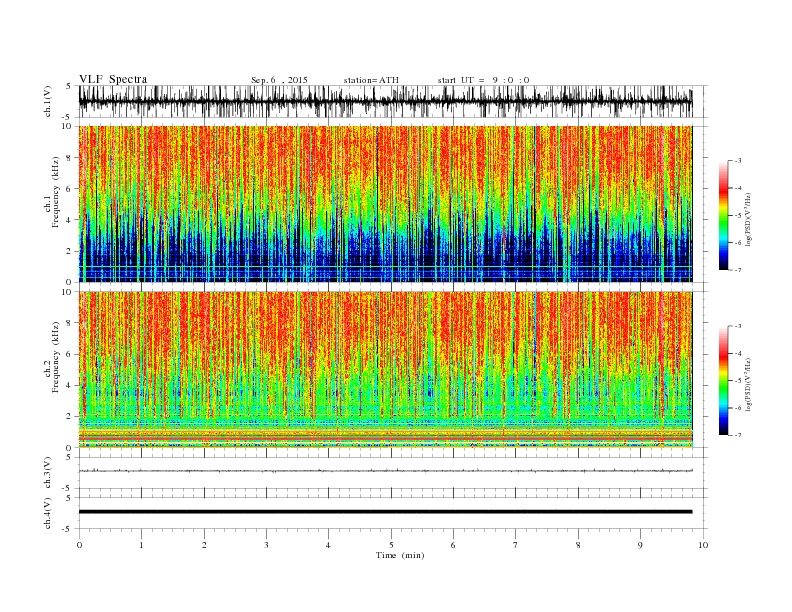Click the ch.1 spectrogram color scale bar
The height and width of the screenshot is (612, 792).
(x=724, y=216)
